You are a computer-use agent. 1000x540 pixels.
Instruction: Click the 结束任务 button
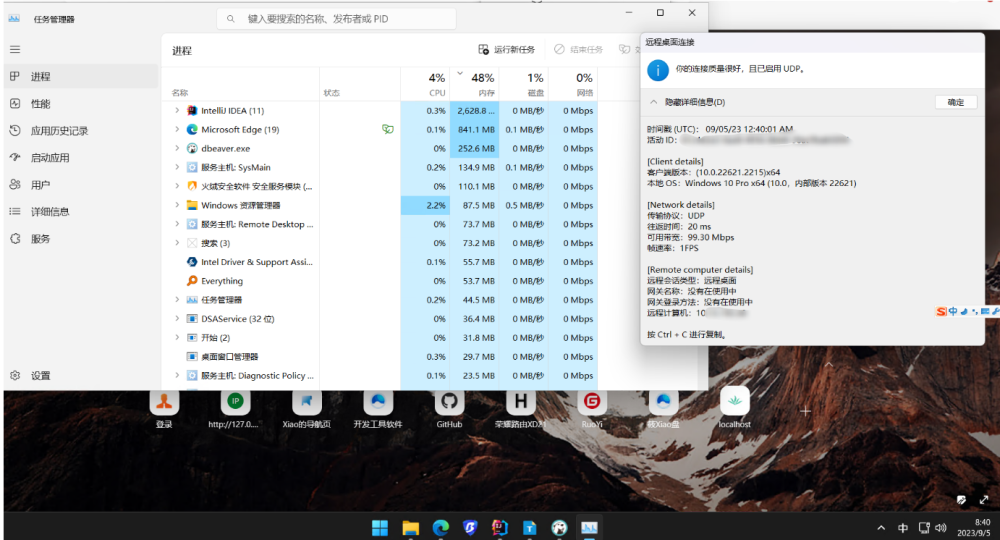pyautogui.click(x=578, y=50)
